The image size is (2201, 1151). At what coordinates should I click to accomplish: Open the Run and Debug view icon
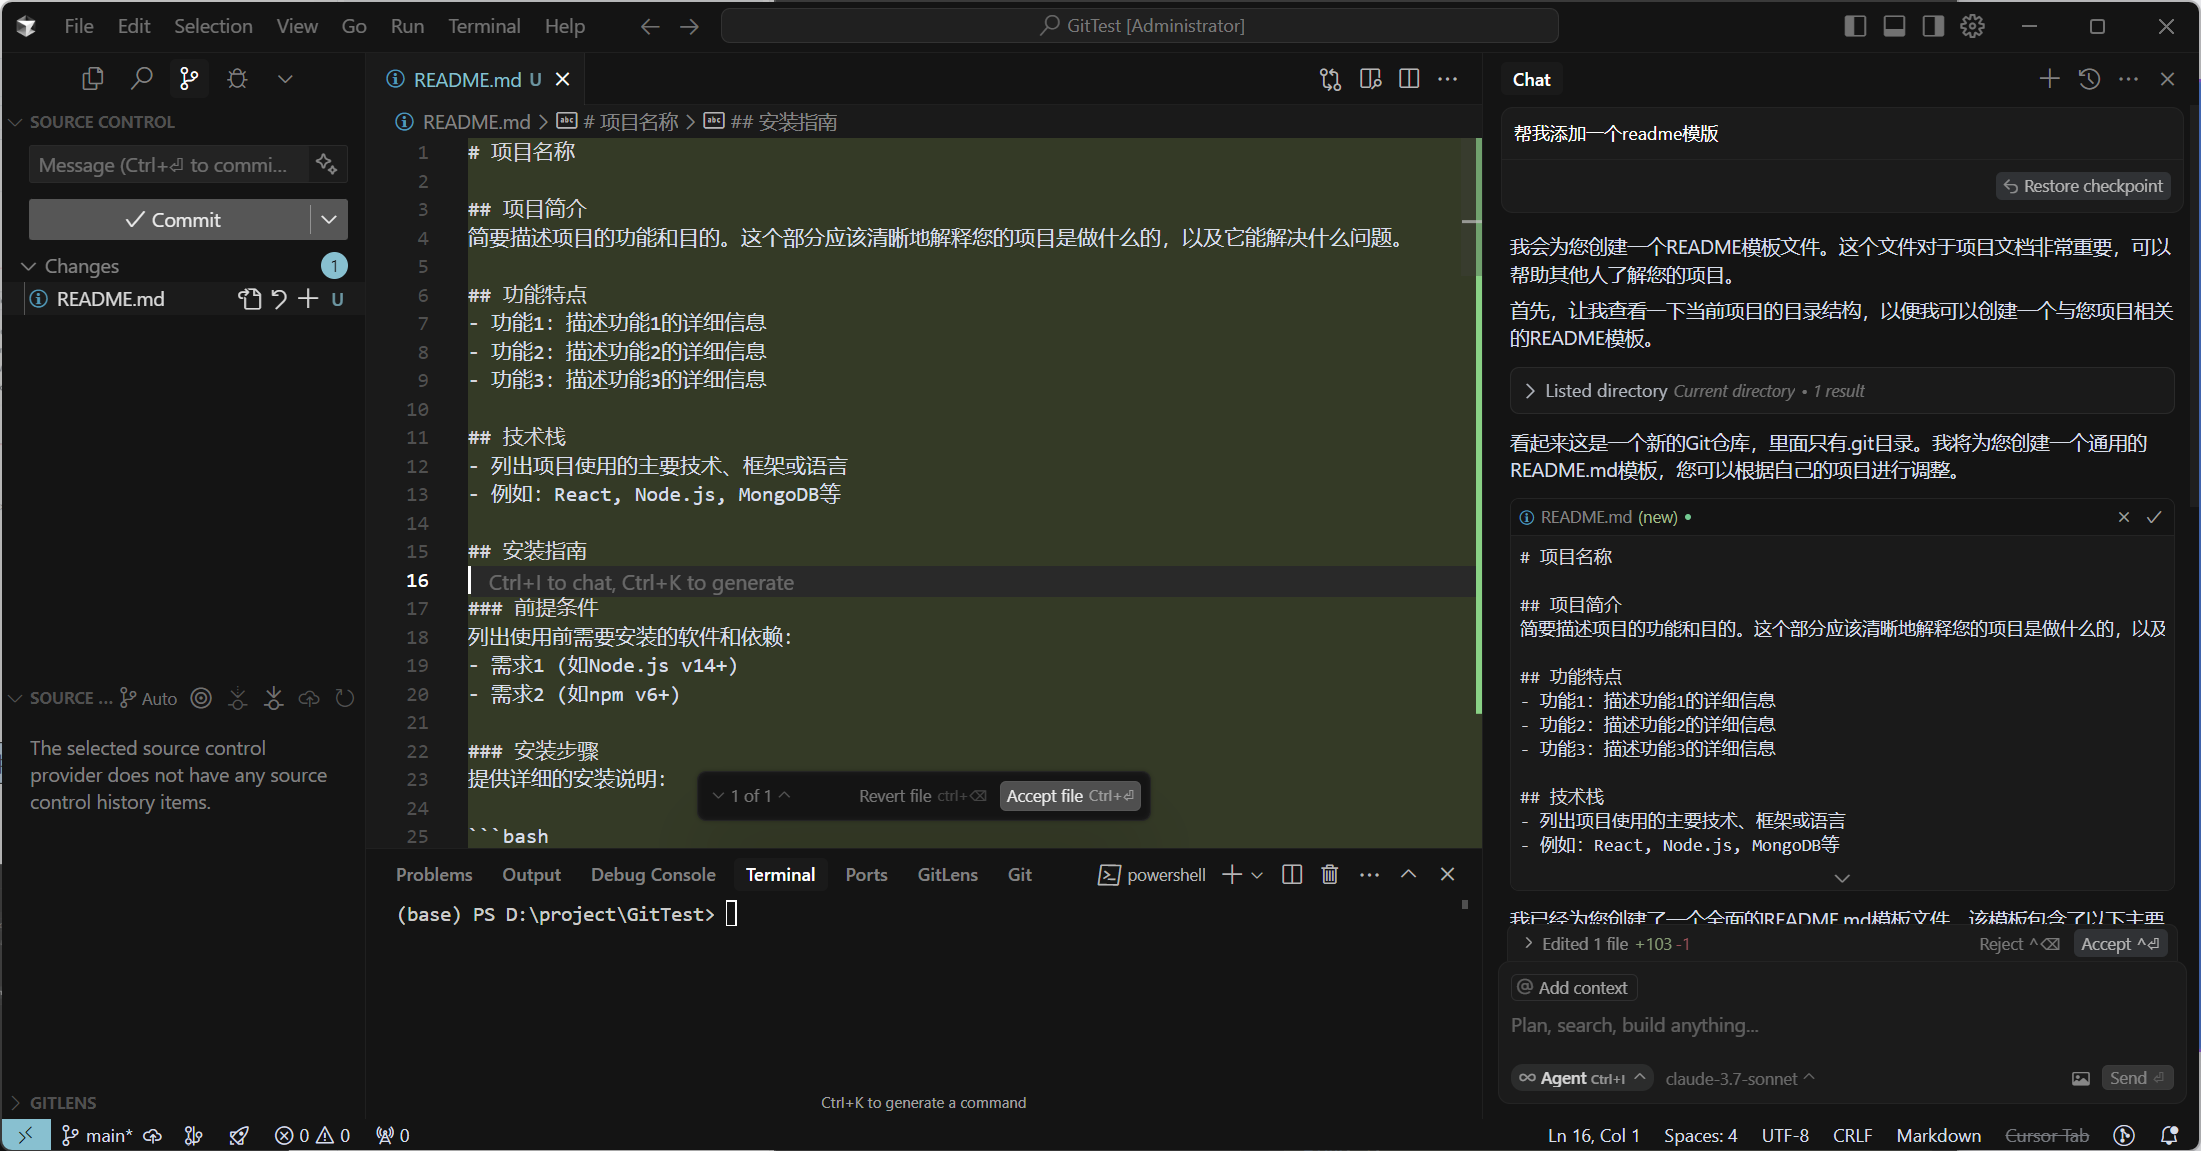coord(237,79)
